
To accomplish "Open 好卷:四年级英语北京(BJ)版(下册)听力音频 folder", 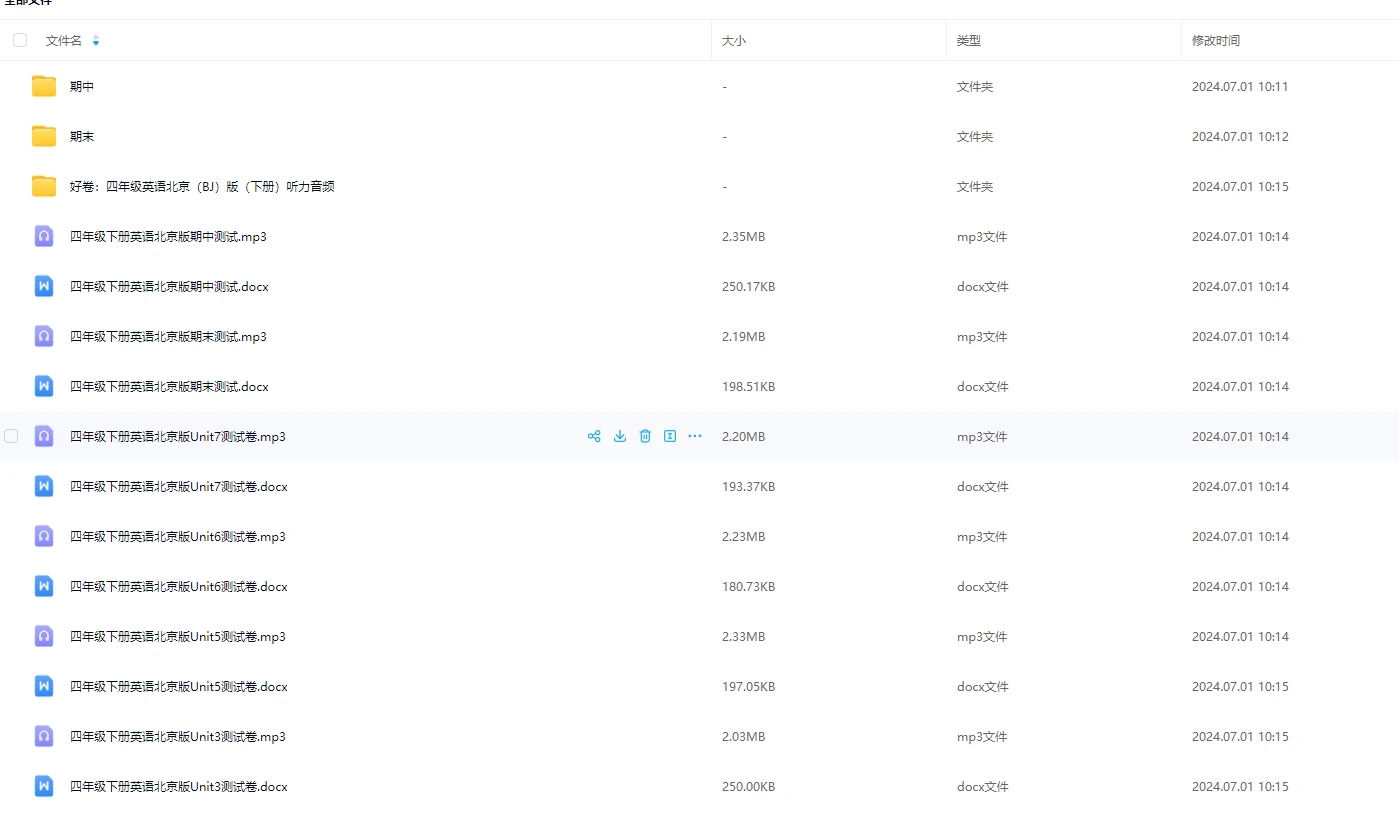I will pos(202,187).
